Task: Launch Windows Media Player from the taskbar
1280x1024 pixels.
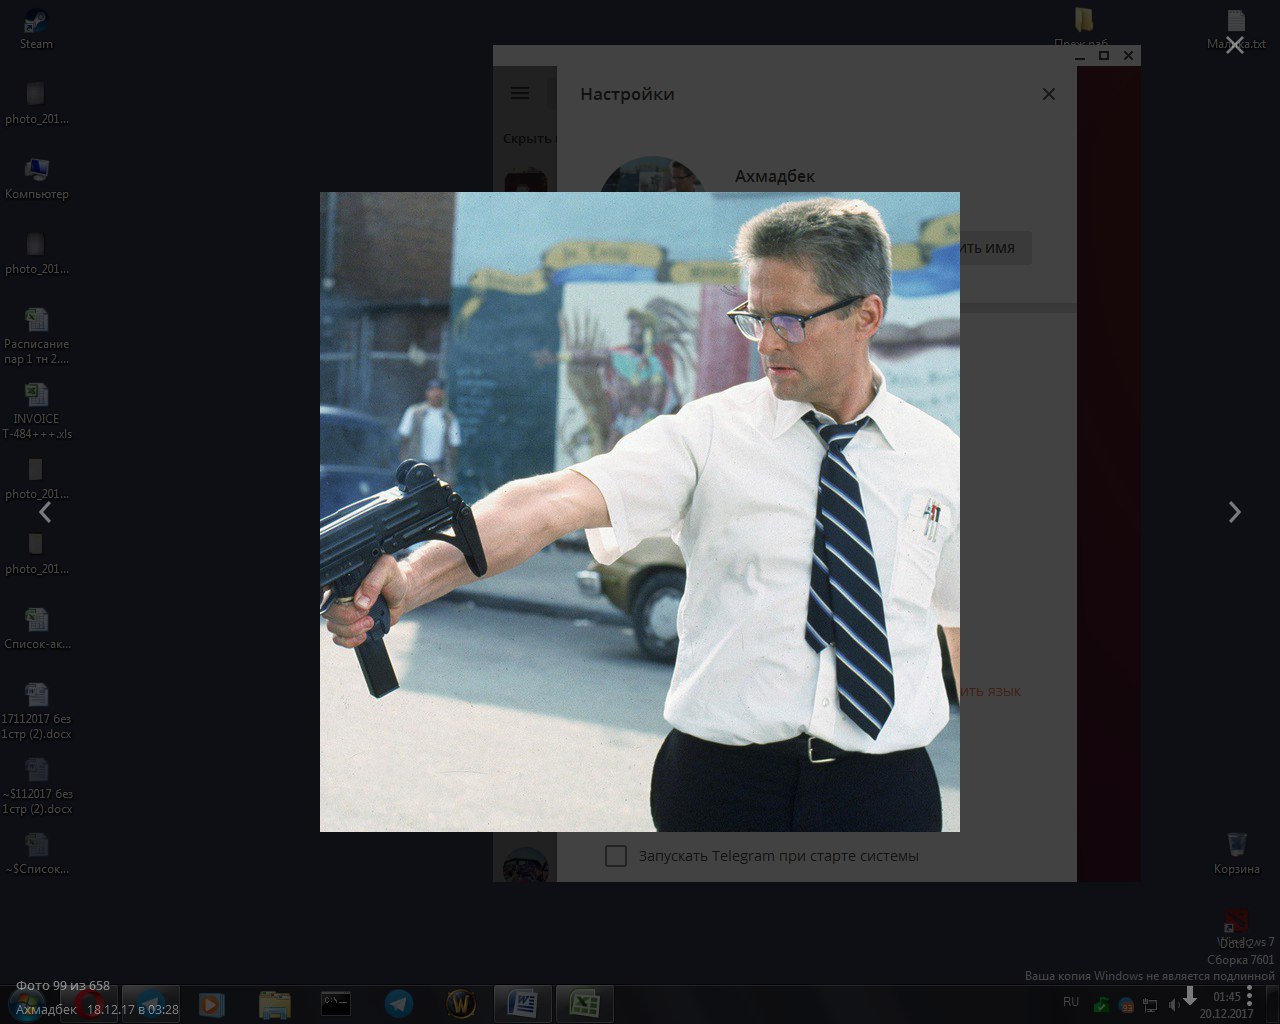Action: [211, 1004]
